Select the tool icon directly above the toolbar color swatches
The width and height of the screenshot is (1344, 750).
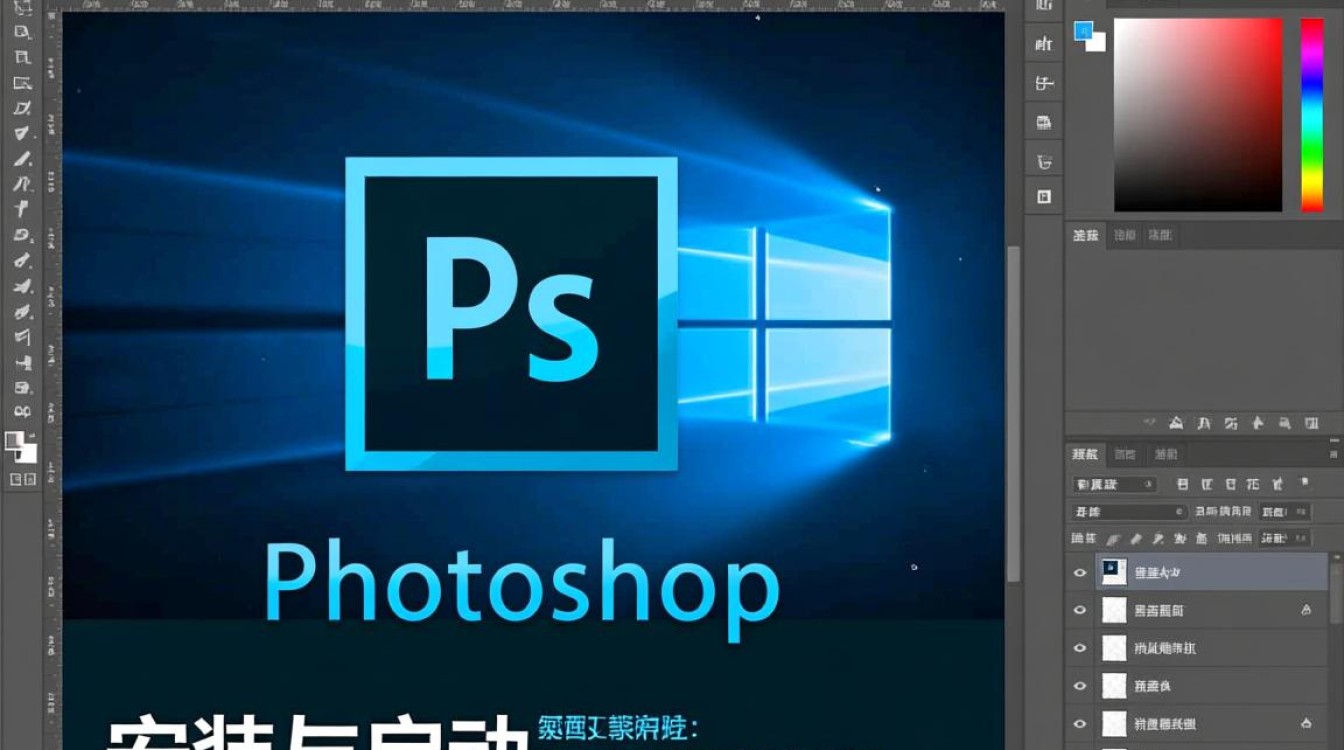(22, 411)
